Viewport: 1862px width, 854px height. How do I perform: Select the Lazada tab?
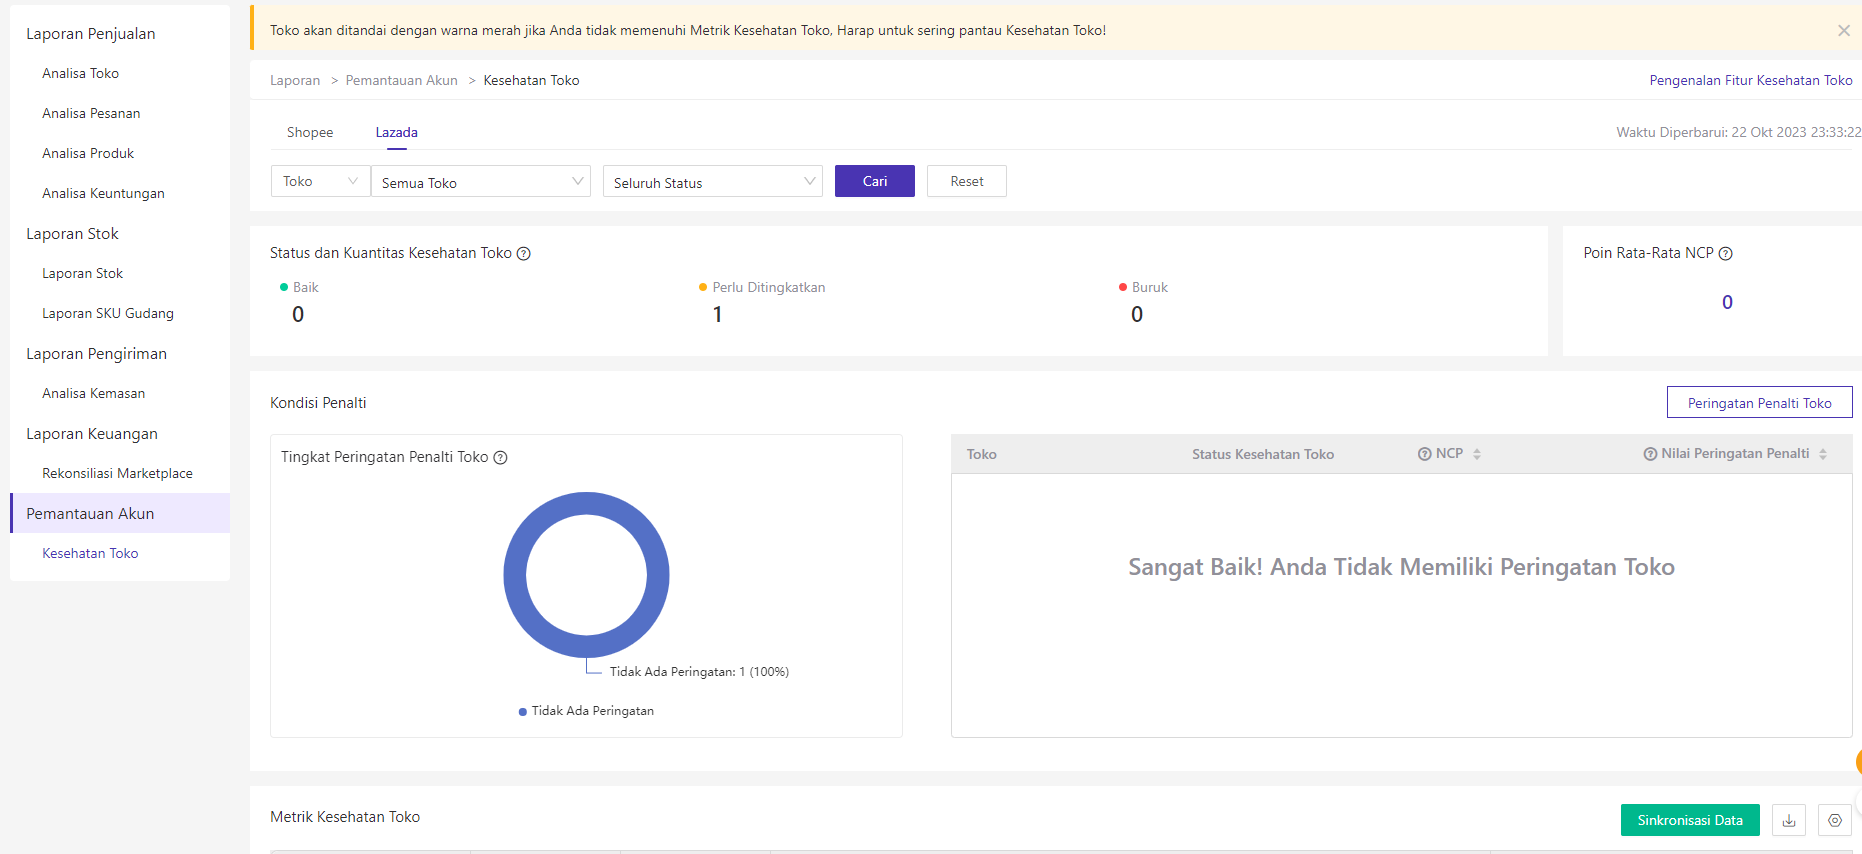pos(396,132)
